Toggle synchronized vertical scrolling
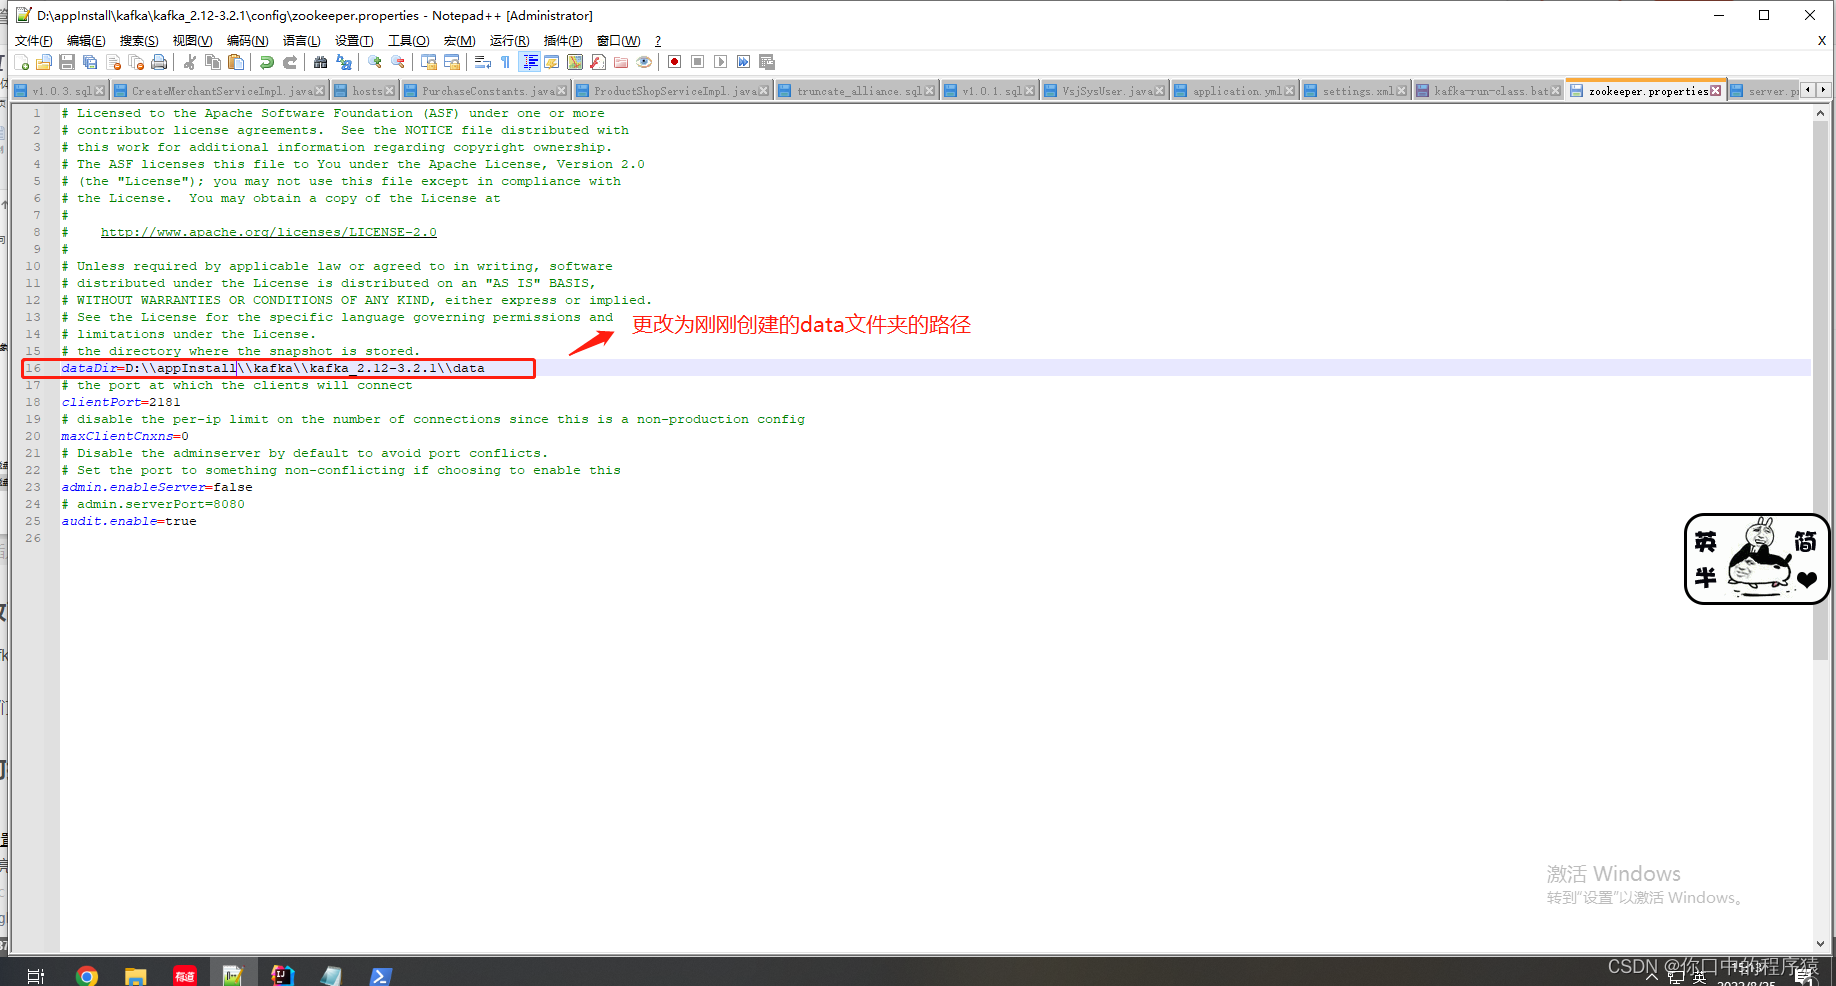This screenshot has width=1836, height=986. pos(429,62)
